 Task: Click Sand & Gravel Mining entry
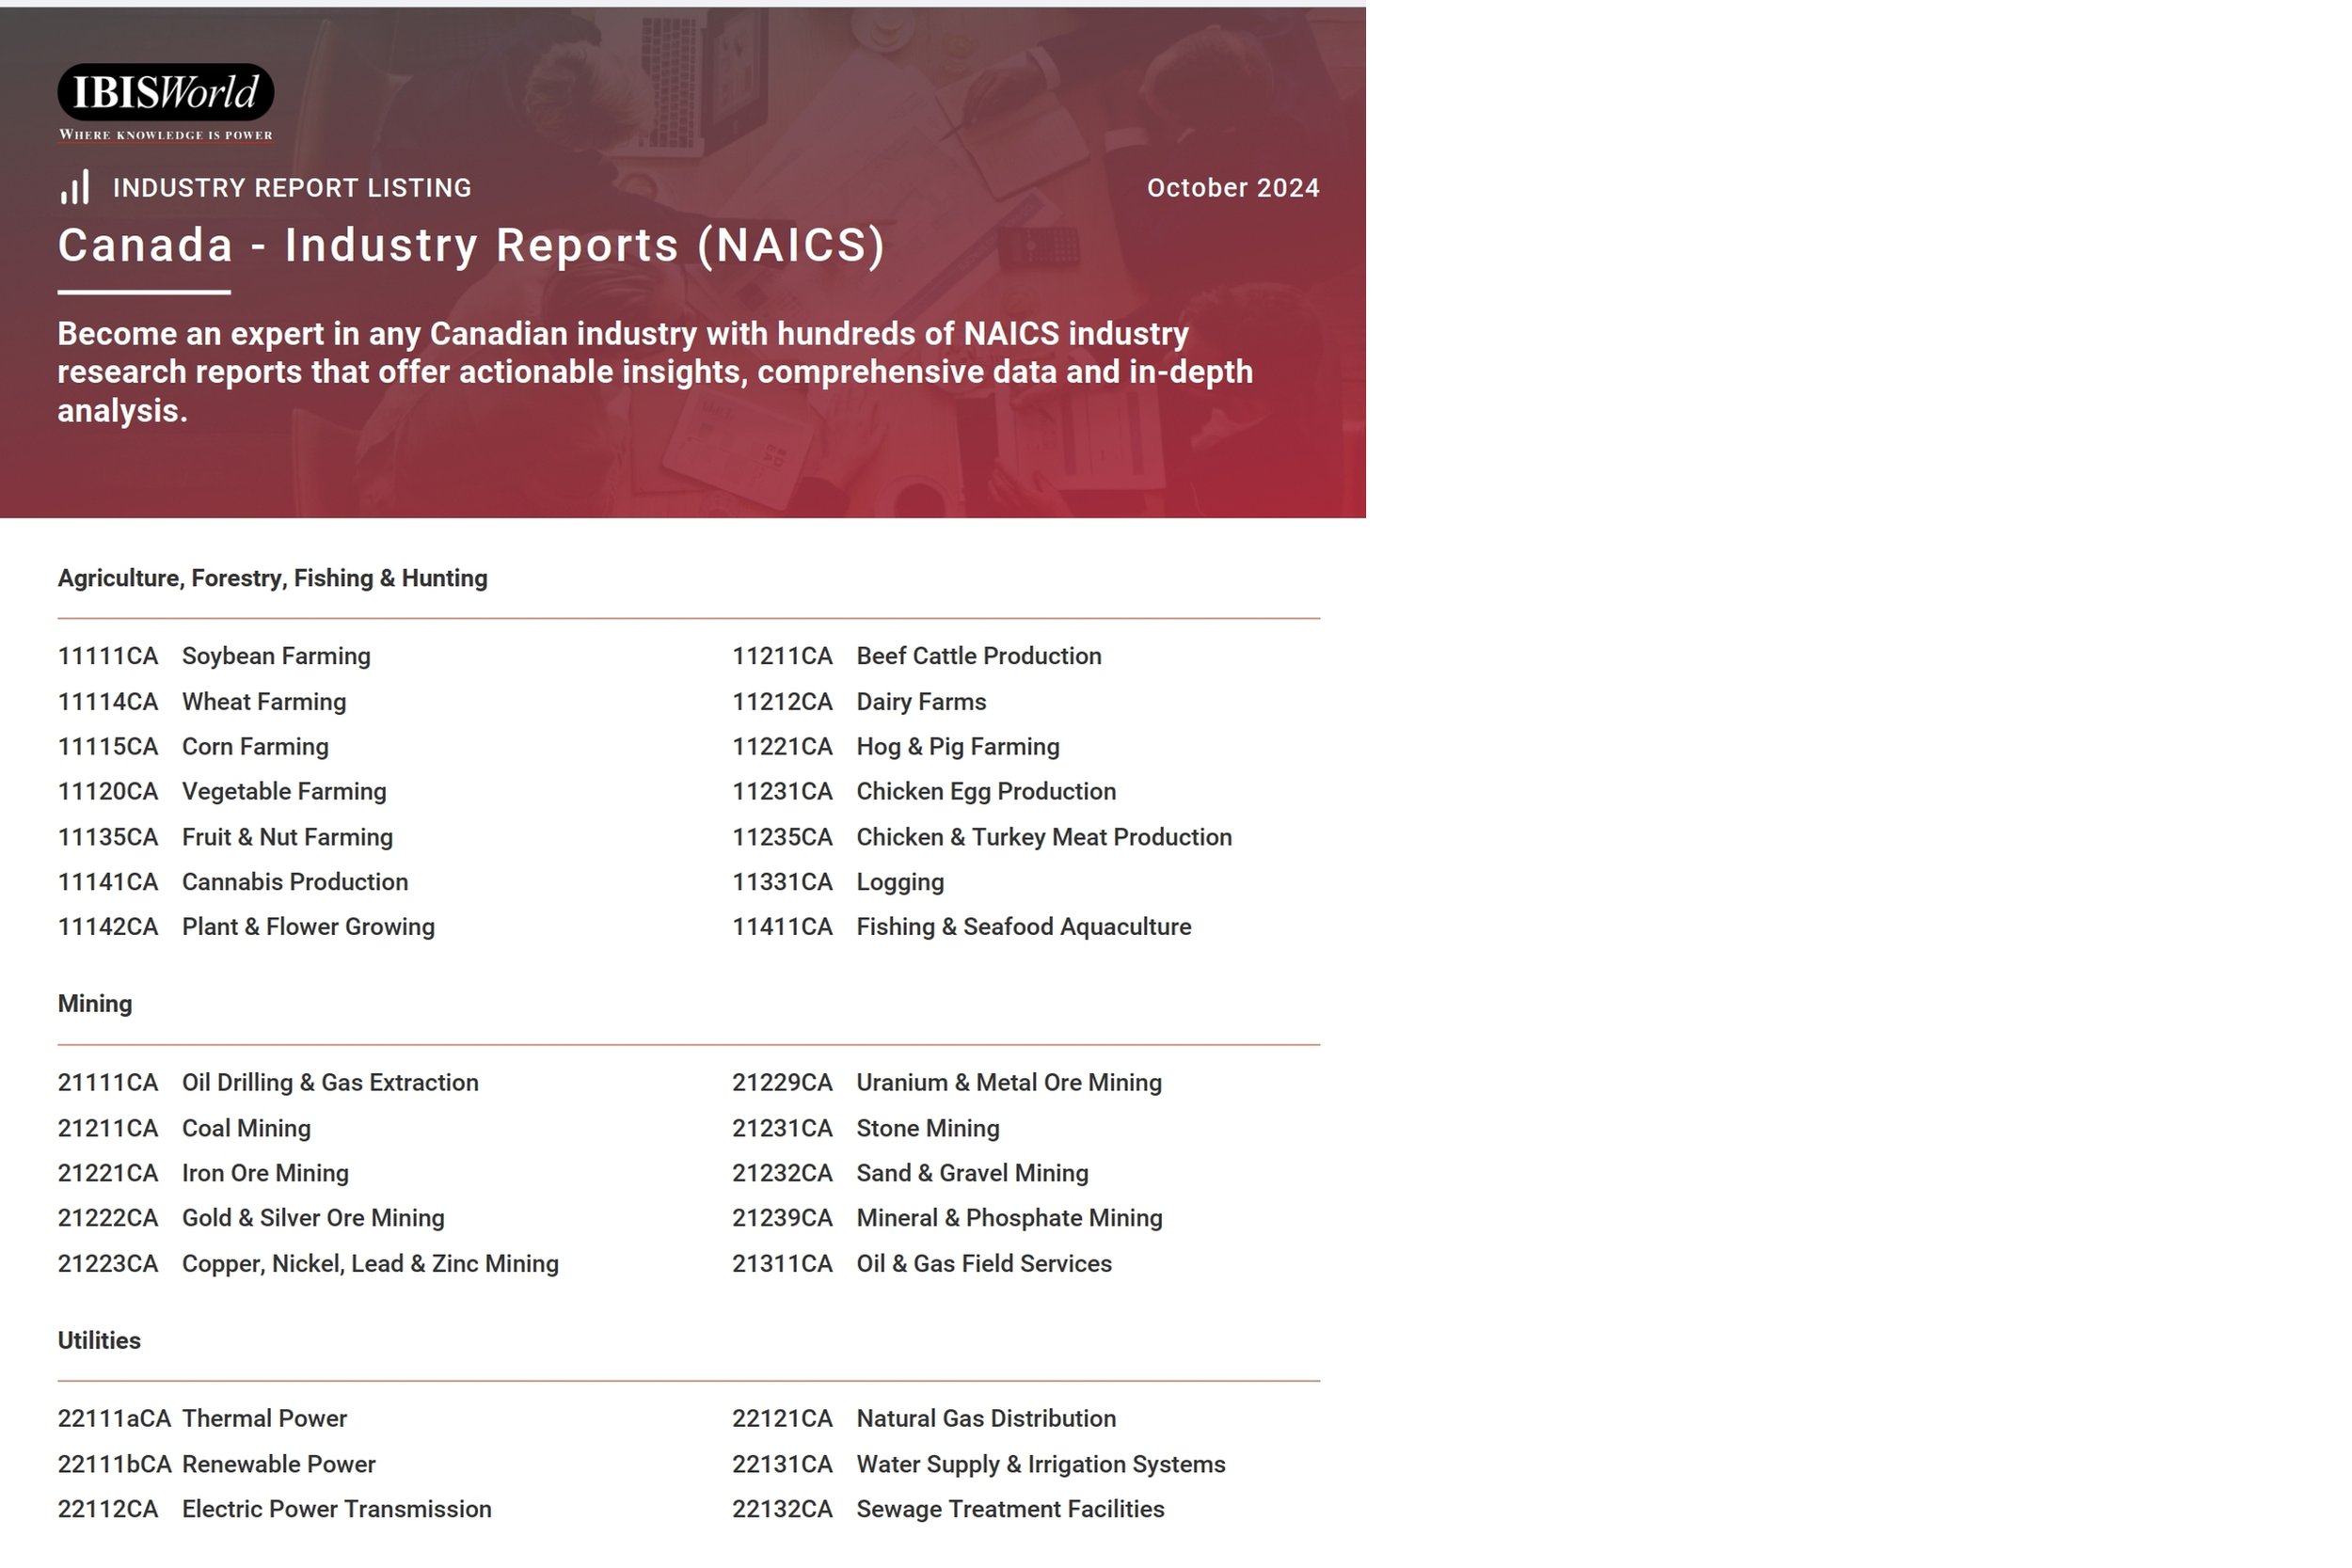click(972, 1173)
